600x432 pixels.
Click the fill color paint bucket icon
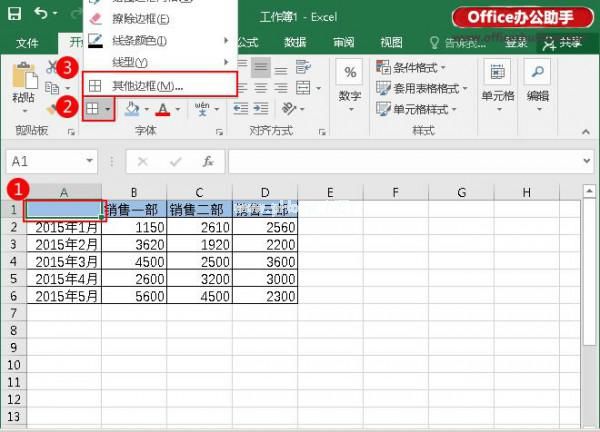tap(131, 108)
